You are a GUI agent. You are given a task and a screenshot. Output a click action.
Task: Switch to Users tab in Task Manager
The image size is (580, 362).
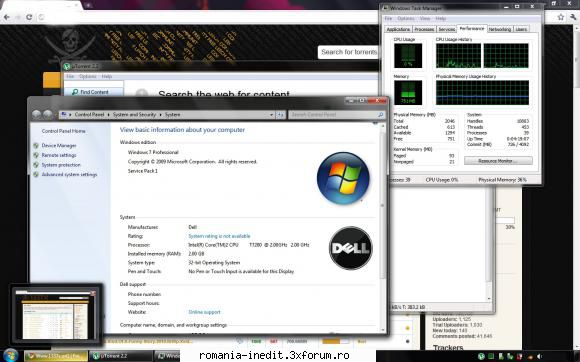click(x=521, y=29)
